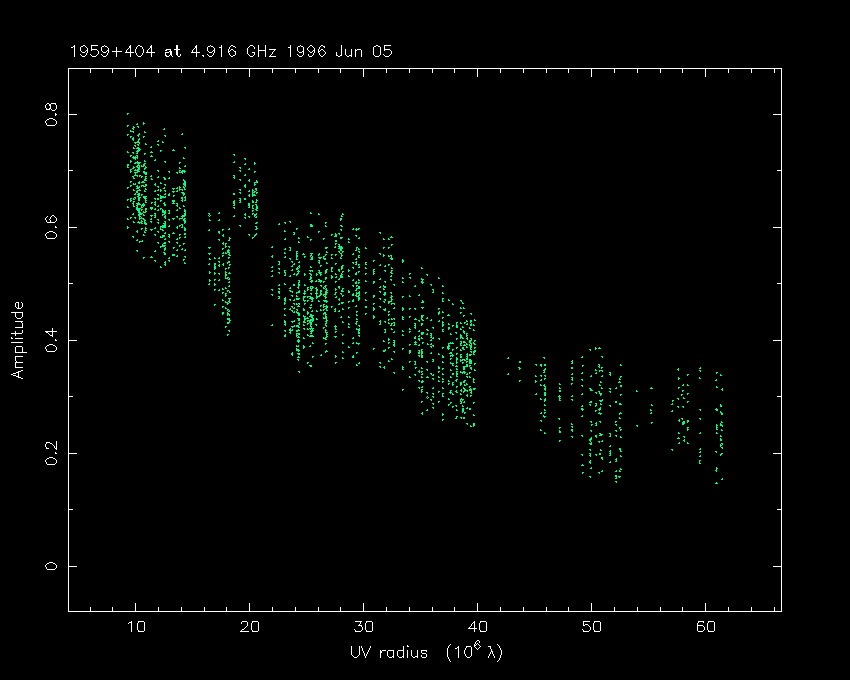
Task: Click the 40 tick label on x-axis
Action: coord(478,628)
